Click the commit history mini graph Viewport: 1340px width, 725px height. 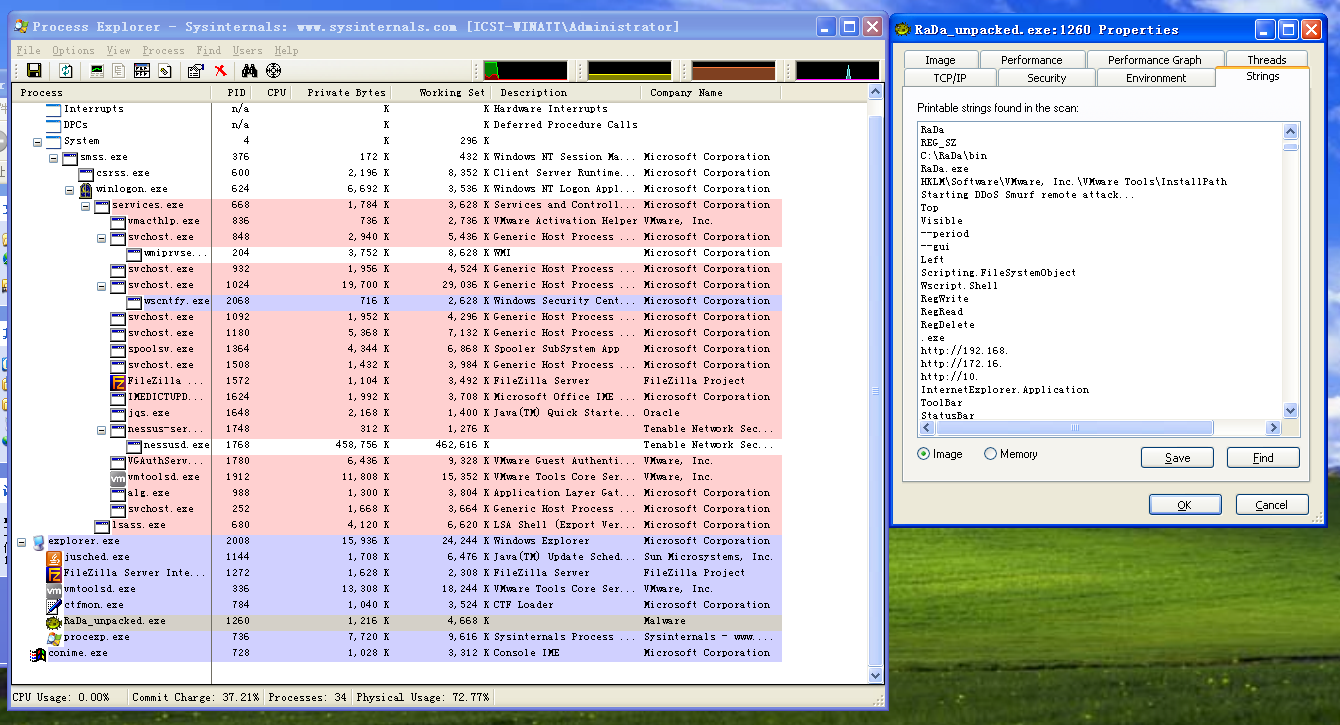click(x=629, y=70)
